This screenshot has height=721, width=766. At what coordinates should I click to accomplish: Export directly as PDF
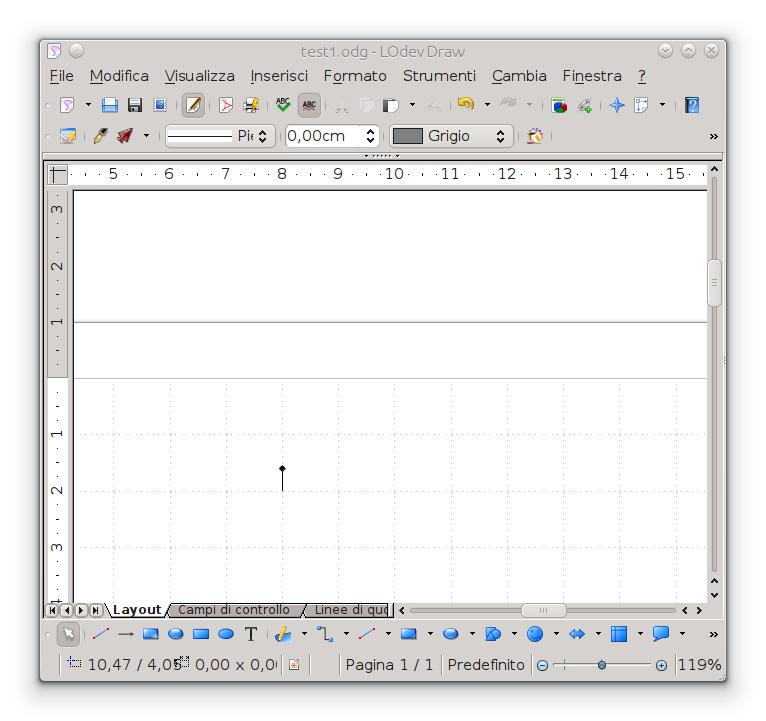click(x=226, y=105)
